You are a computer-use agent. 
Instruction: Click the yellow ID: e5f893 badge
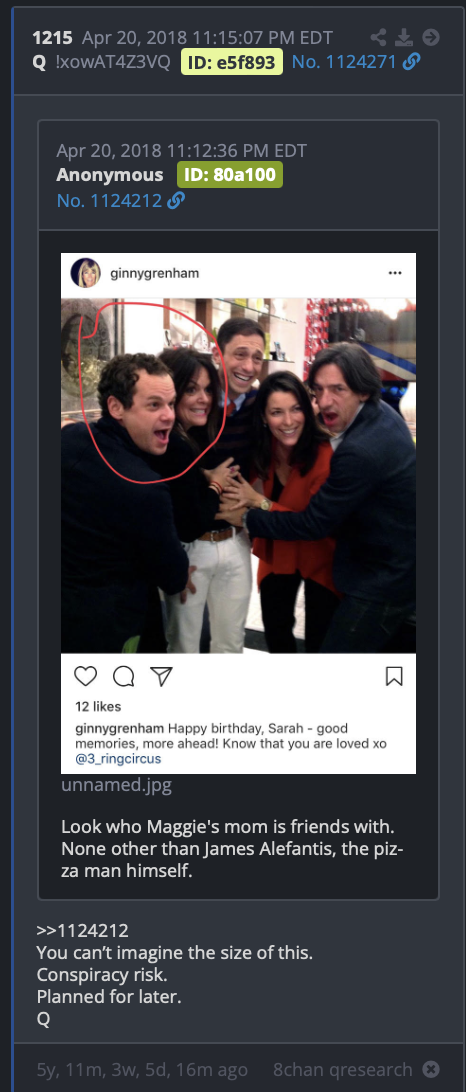pos(232,62)
